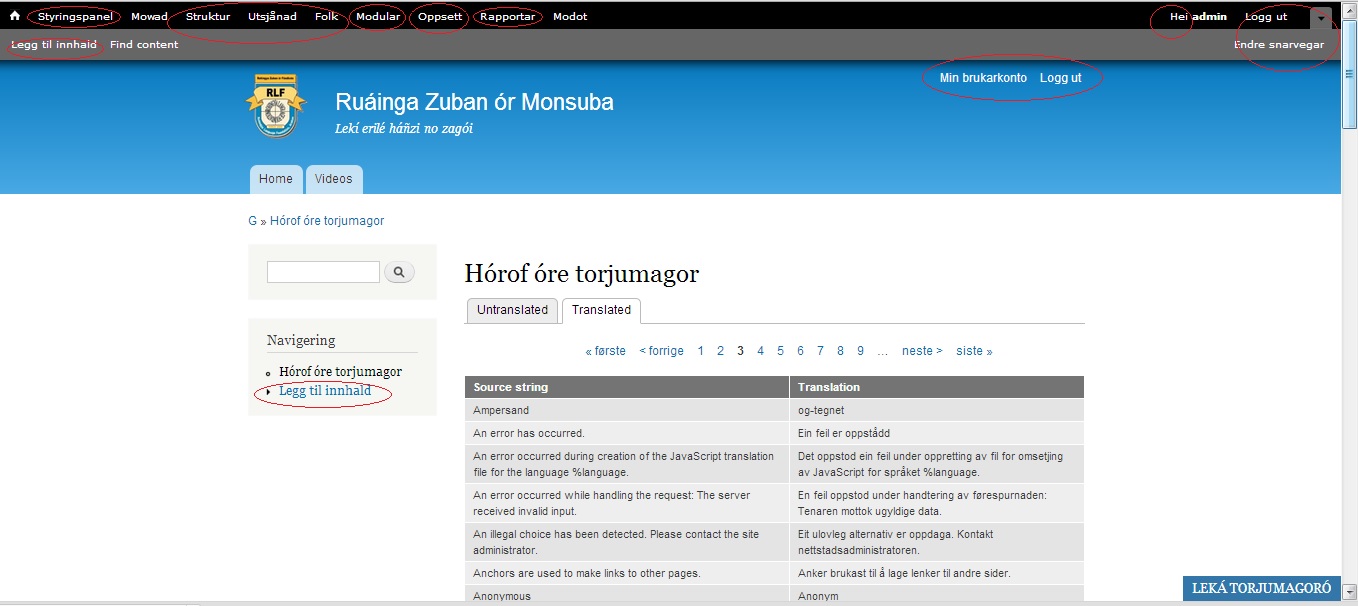
Task: Click the home icon in admin toolbar
Action: 15,17
